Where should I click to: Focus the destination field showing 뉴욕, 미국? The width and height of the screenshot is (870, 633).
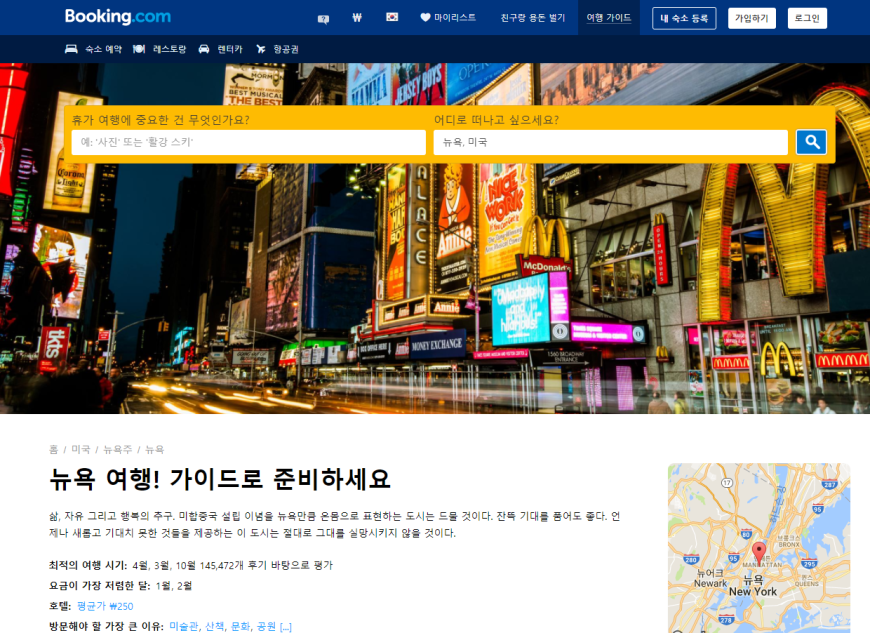pos(610,143)
